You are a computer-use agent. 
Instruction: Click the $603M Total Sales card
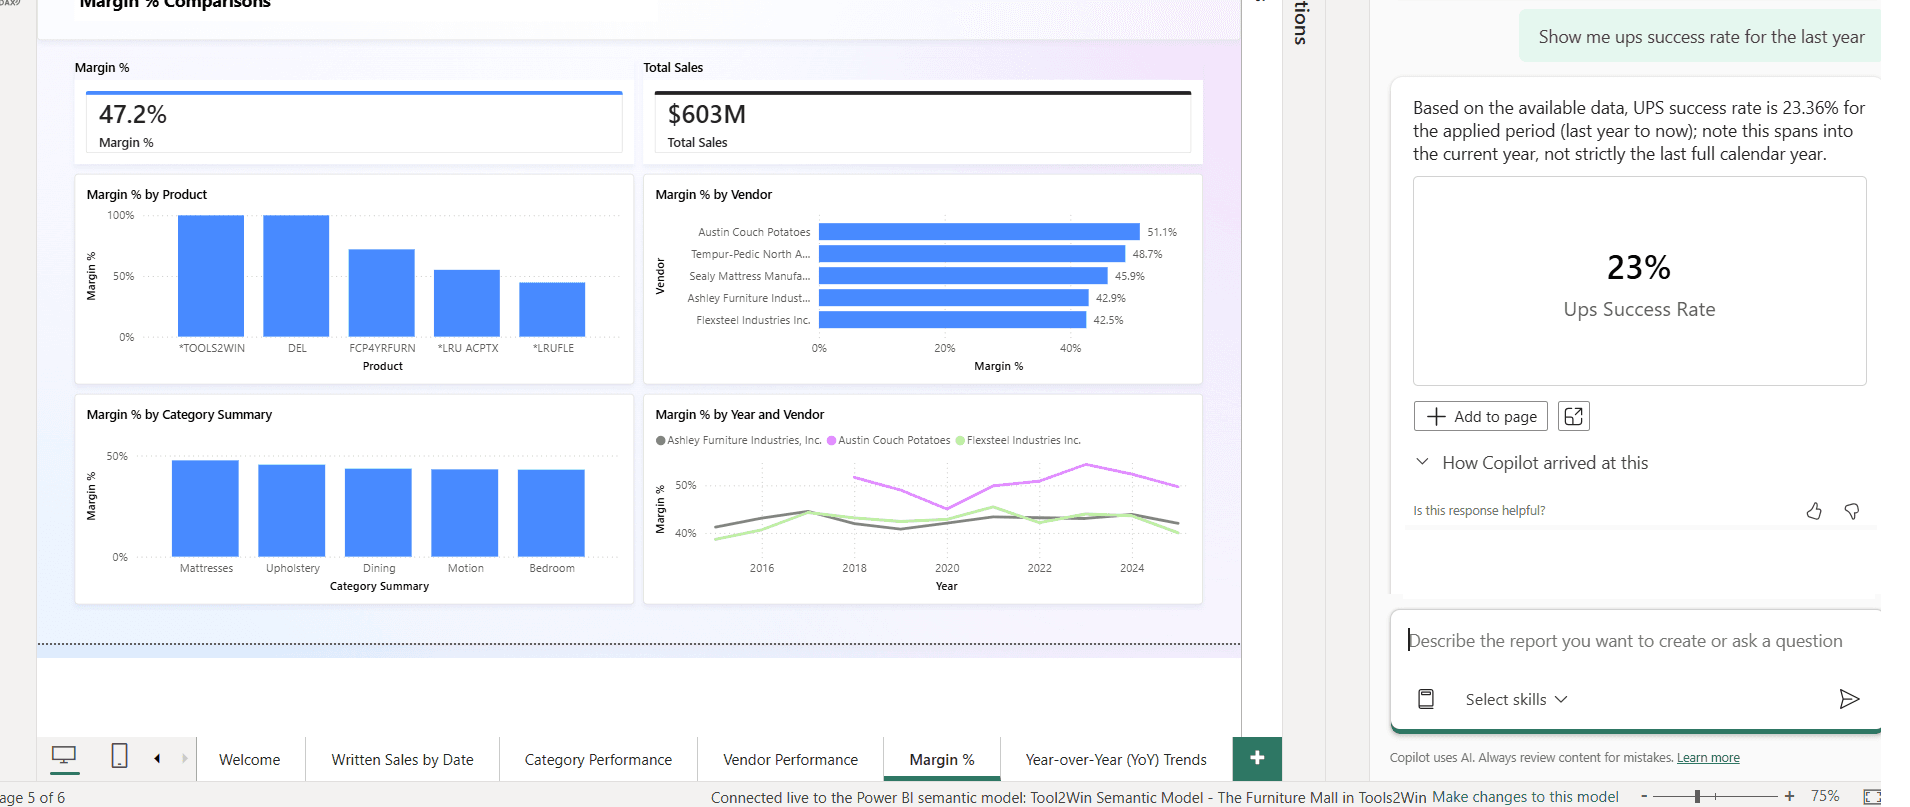click(923, 122)
